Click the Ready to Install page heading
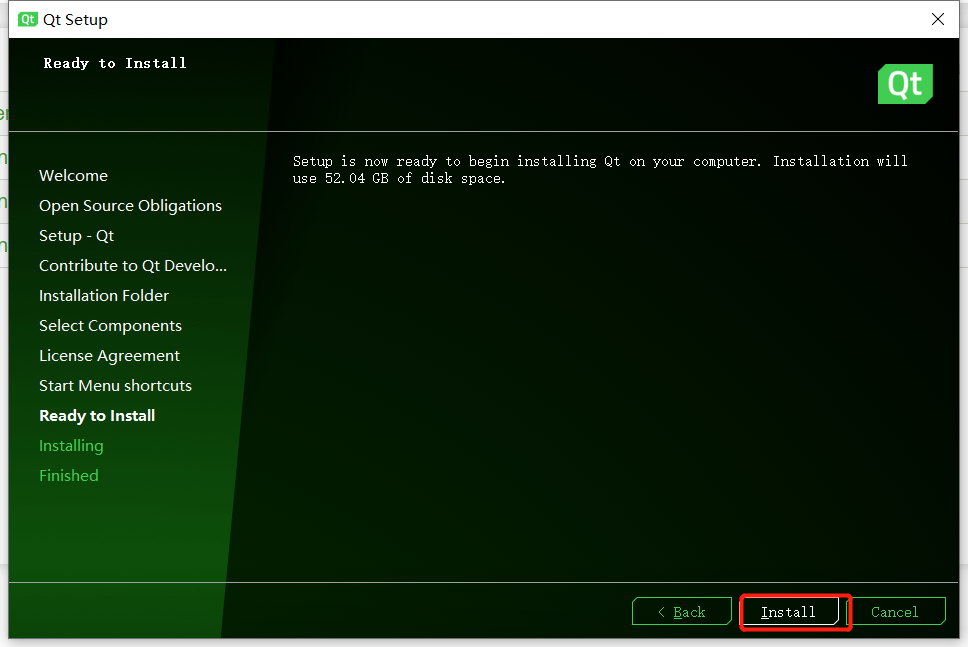This screenshot has height=647, width=968. click(115, 63)
